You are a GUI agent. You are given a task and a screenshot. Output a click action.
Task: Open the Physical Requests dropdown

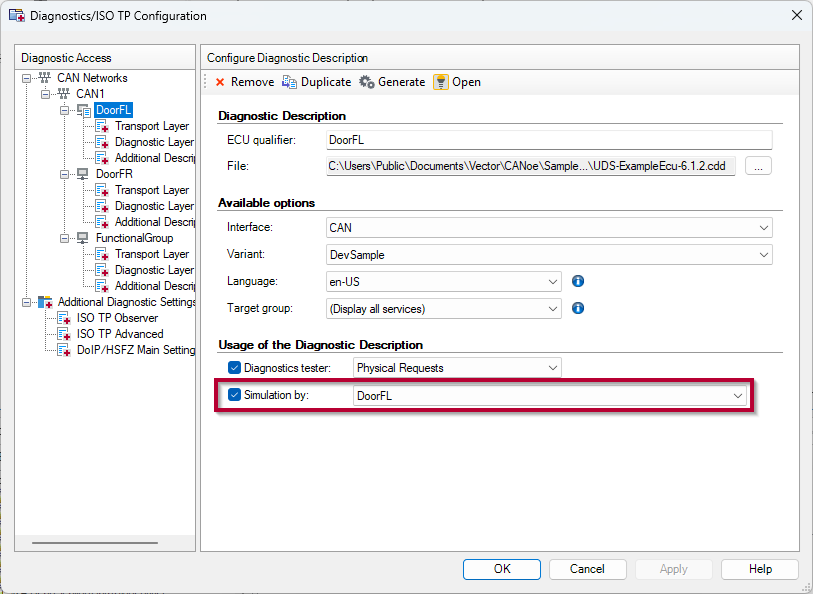(457, 368)
